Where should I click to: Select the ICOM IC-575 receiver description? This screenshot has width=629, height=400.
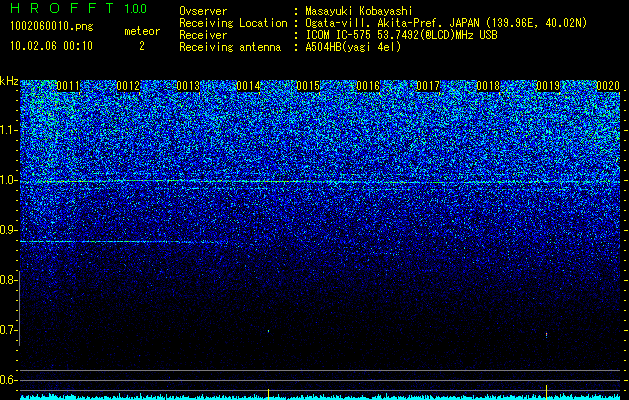pyautogui.click(x=401, y=35)
